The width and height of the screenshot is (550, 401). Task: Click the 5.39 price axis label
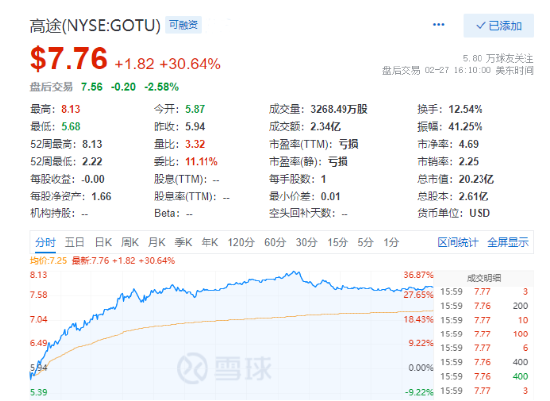[39, 392]
